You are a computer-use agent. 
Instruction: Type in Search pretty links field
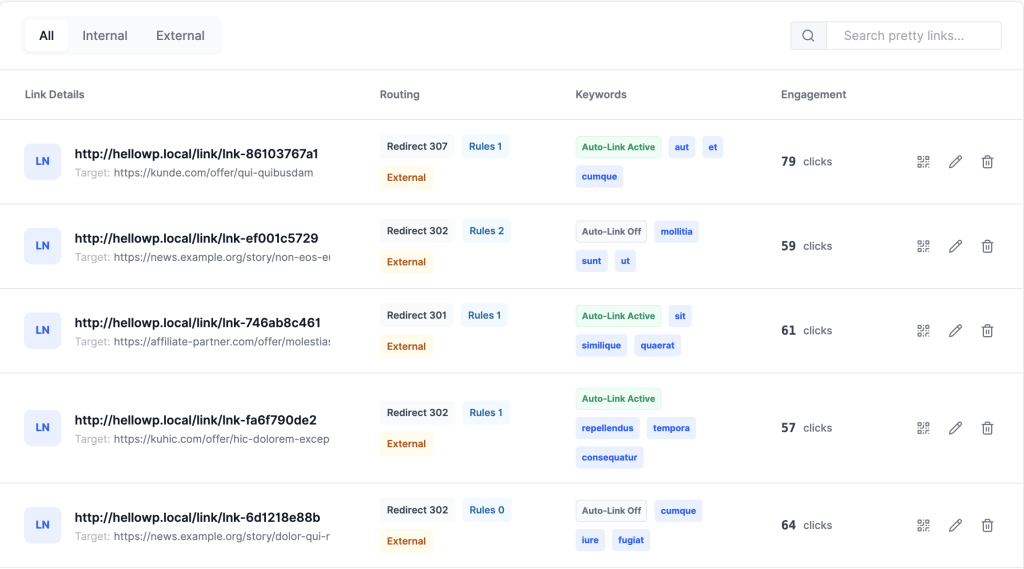(913, 36)
